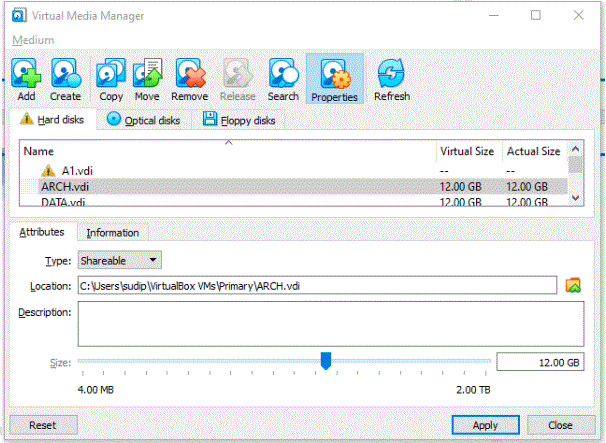Sort the list by Actual Size column
Image resolution: width=606 pixels, height=443 pixels.
click(535, 151)
